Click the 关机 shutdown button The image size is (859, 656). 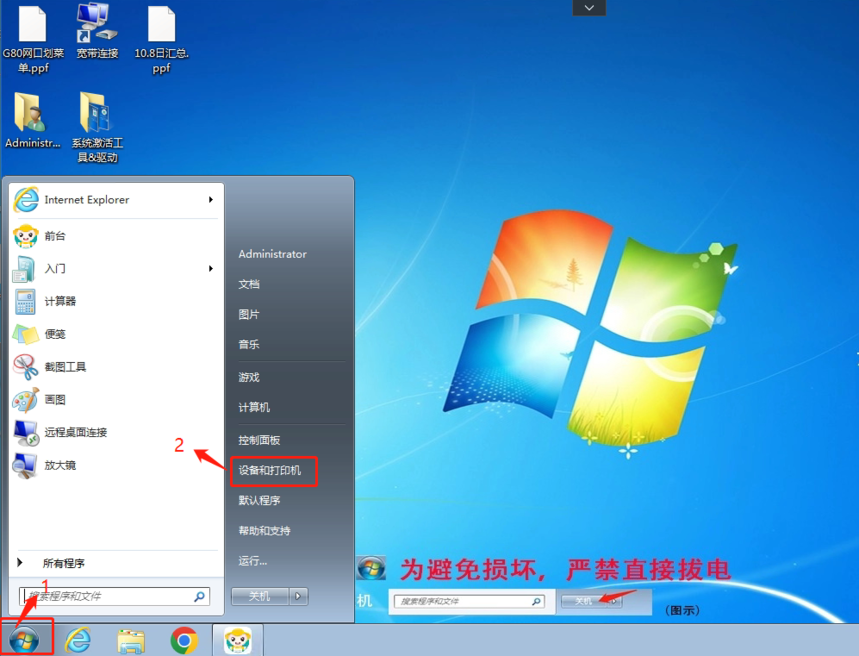click(x=260, y=596)
